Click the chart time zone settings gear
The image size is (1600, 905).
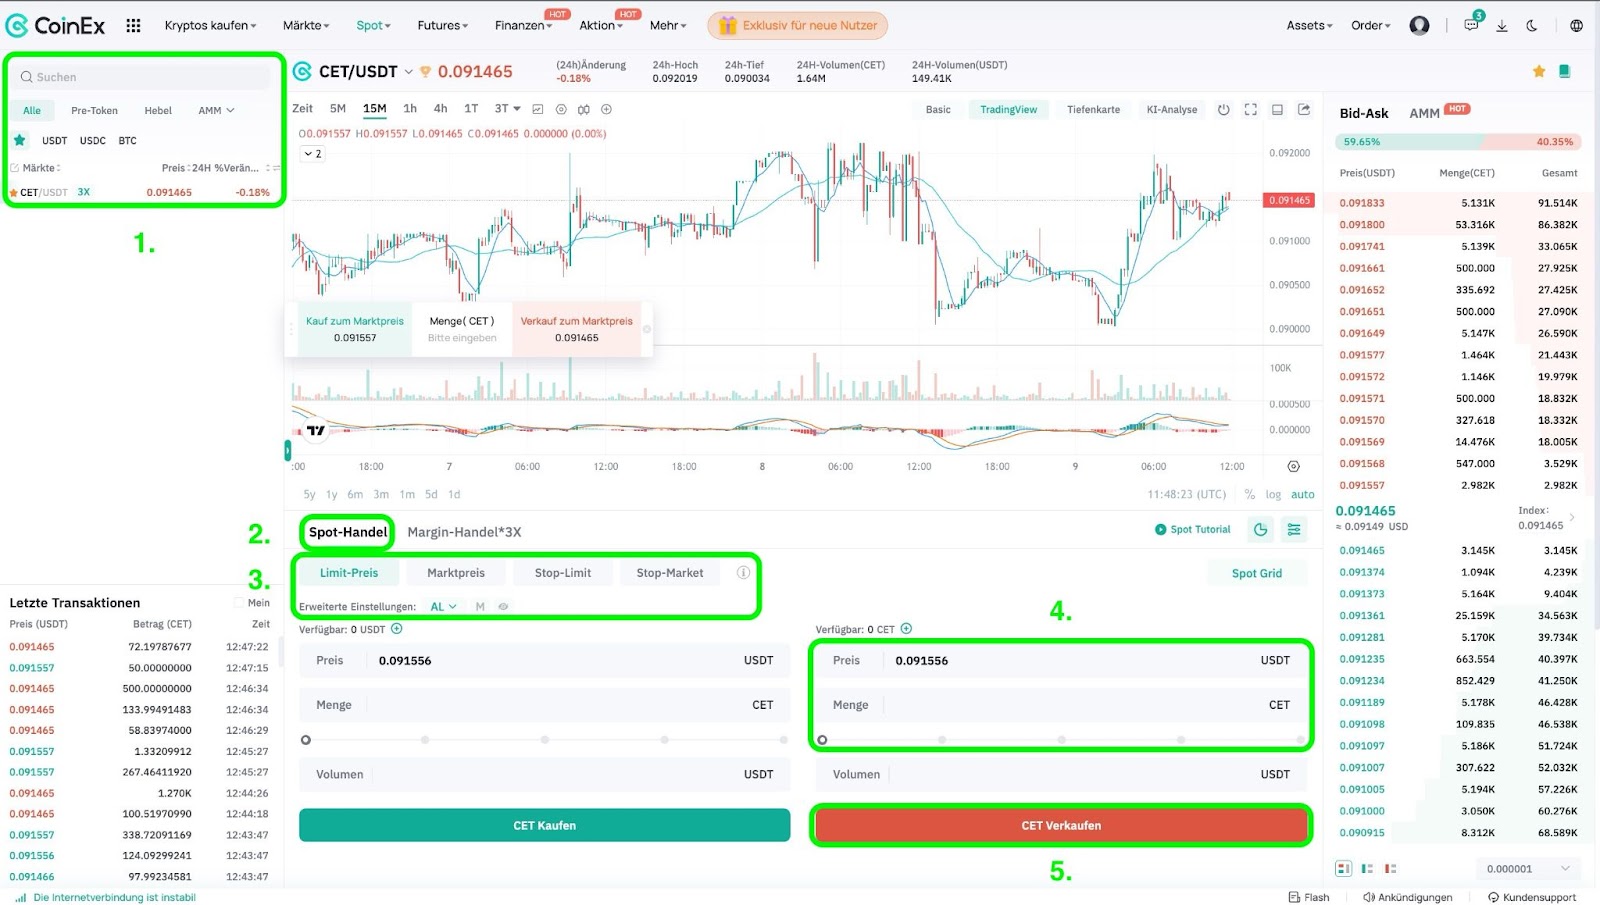[x=1293, y=466]
